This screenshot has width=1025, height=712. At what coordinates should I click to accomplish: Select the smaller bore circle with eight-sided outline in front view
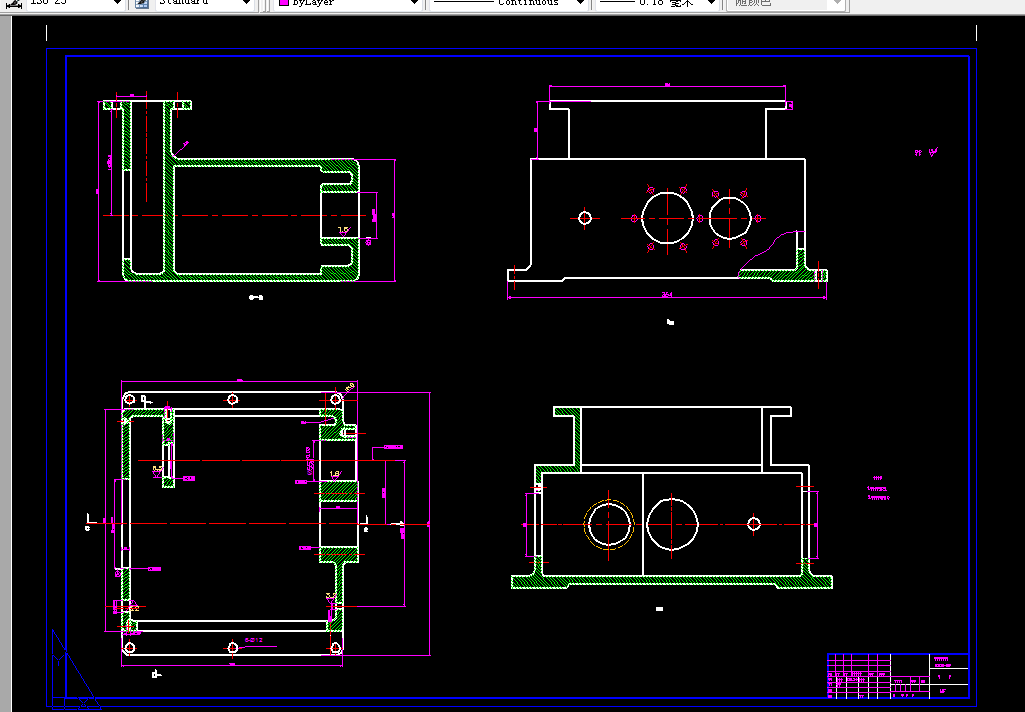tap(730, 218)
